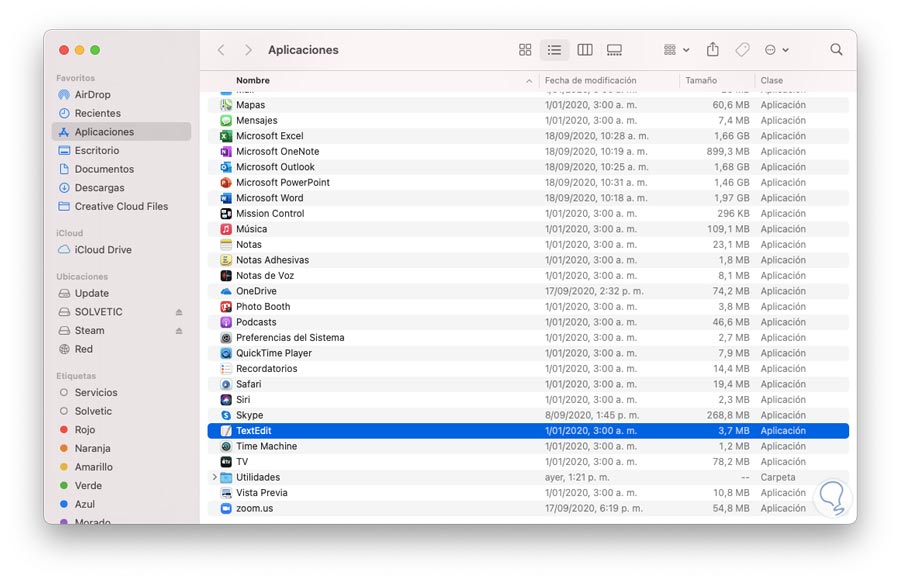Image resolution: width=900 pixels, height=581 pixels.
Task: Select Preferencias del Sistema row
Action: click(528, 338)
